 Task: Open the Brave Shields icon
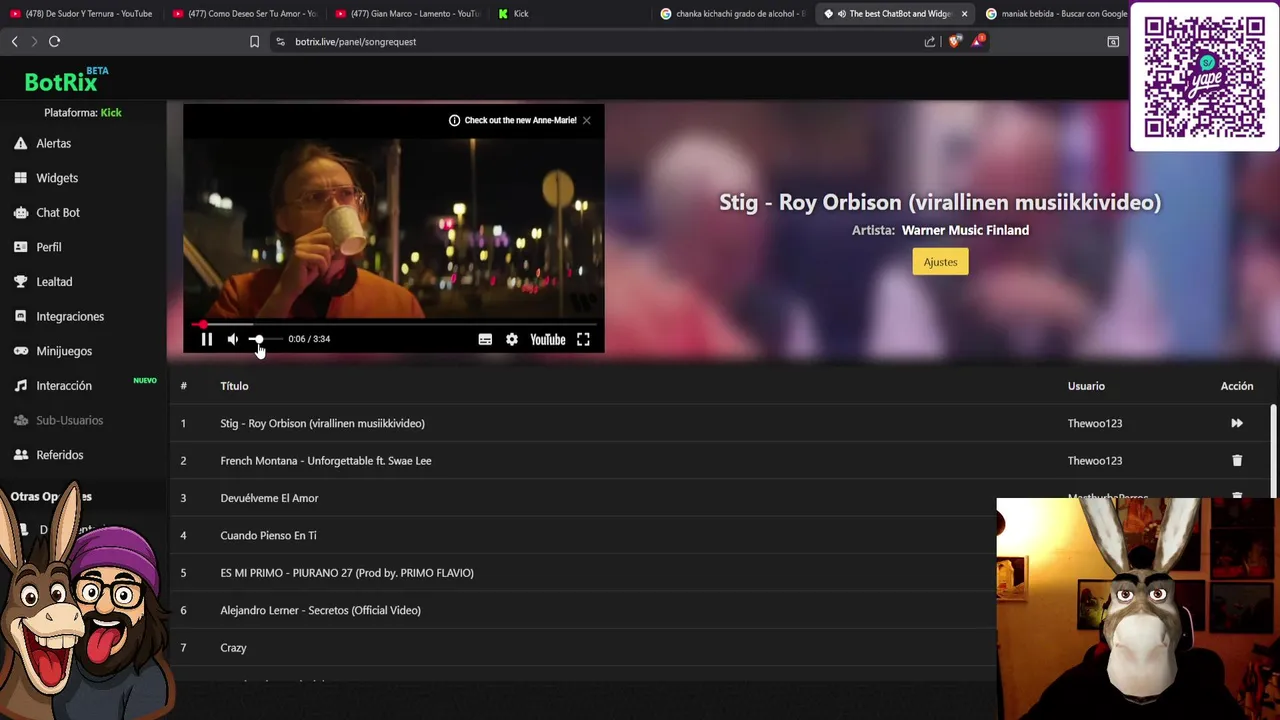(954, 42)
